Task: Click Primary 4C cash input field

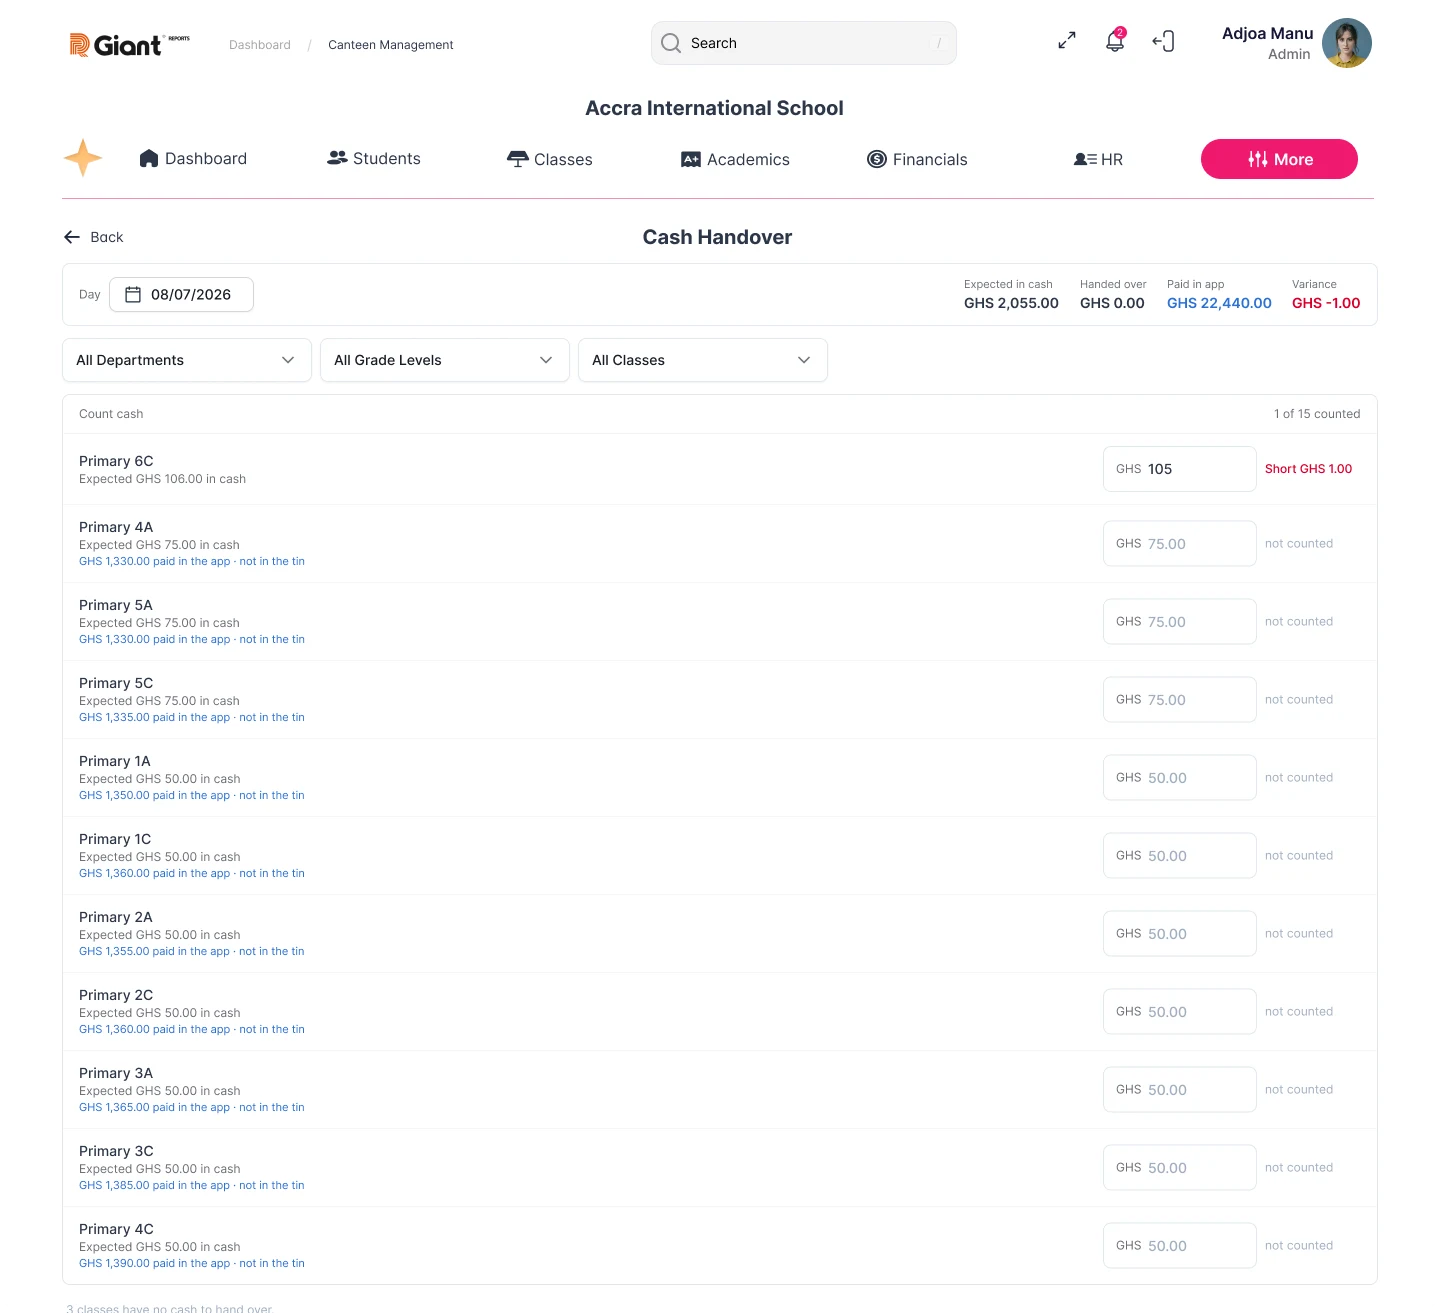Action: tap(1180, 1246)
